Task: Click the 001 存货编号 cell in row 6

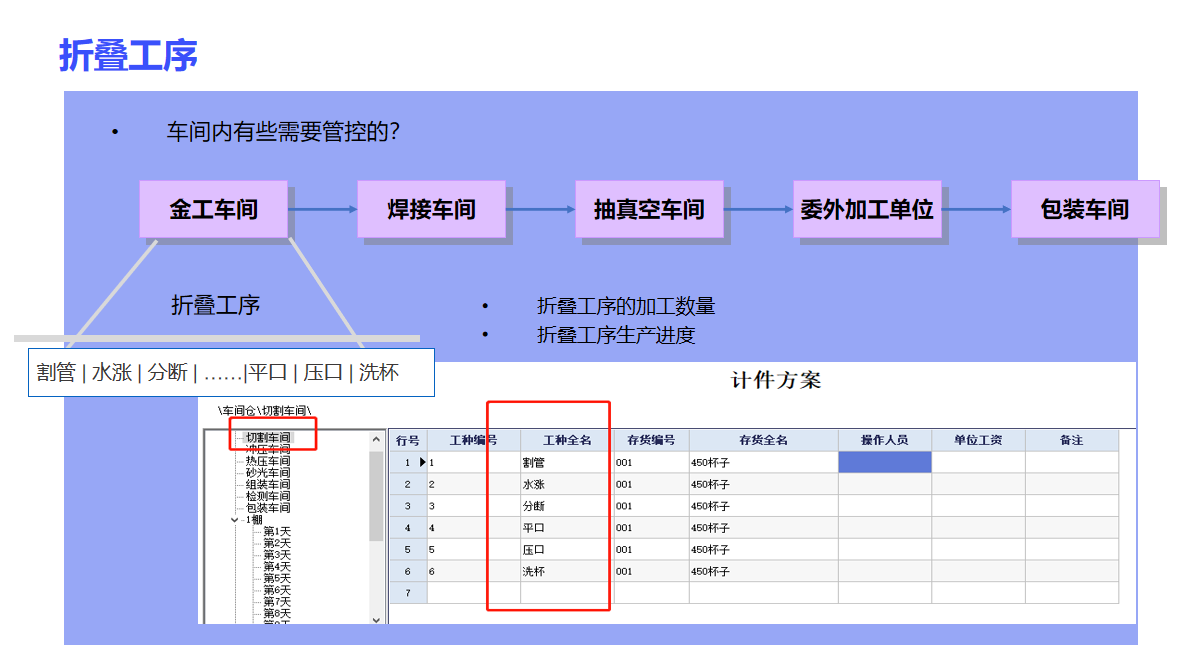Action: 651,572
